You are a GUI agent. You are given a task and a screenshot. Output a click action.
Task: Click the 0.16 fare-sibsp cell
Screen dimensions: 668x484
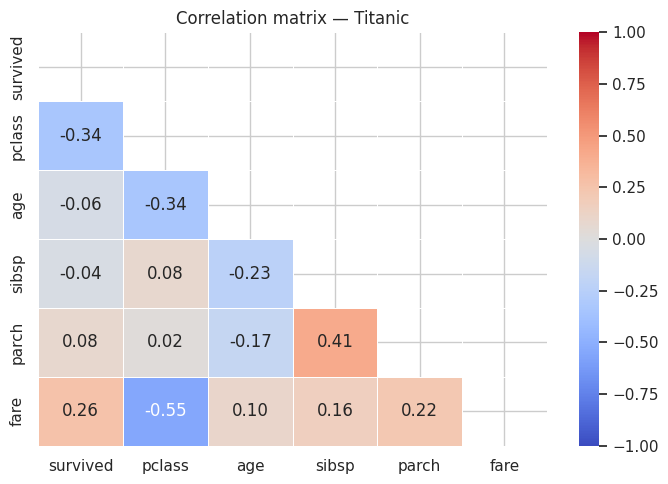coord(335,412)
